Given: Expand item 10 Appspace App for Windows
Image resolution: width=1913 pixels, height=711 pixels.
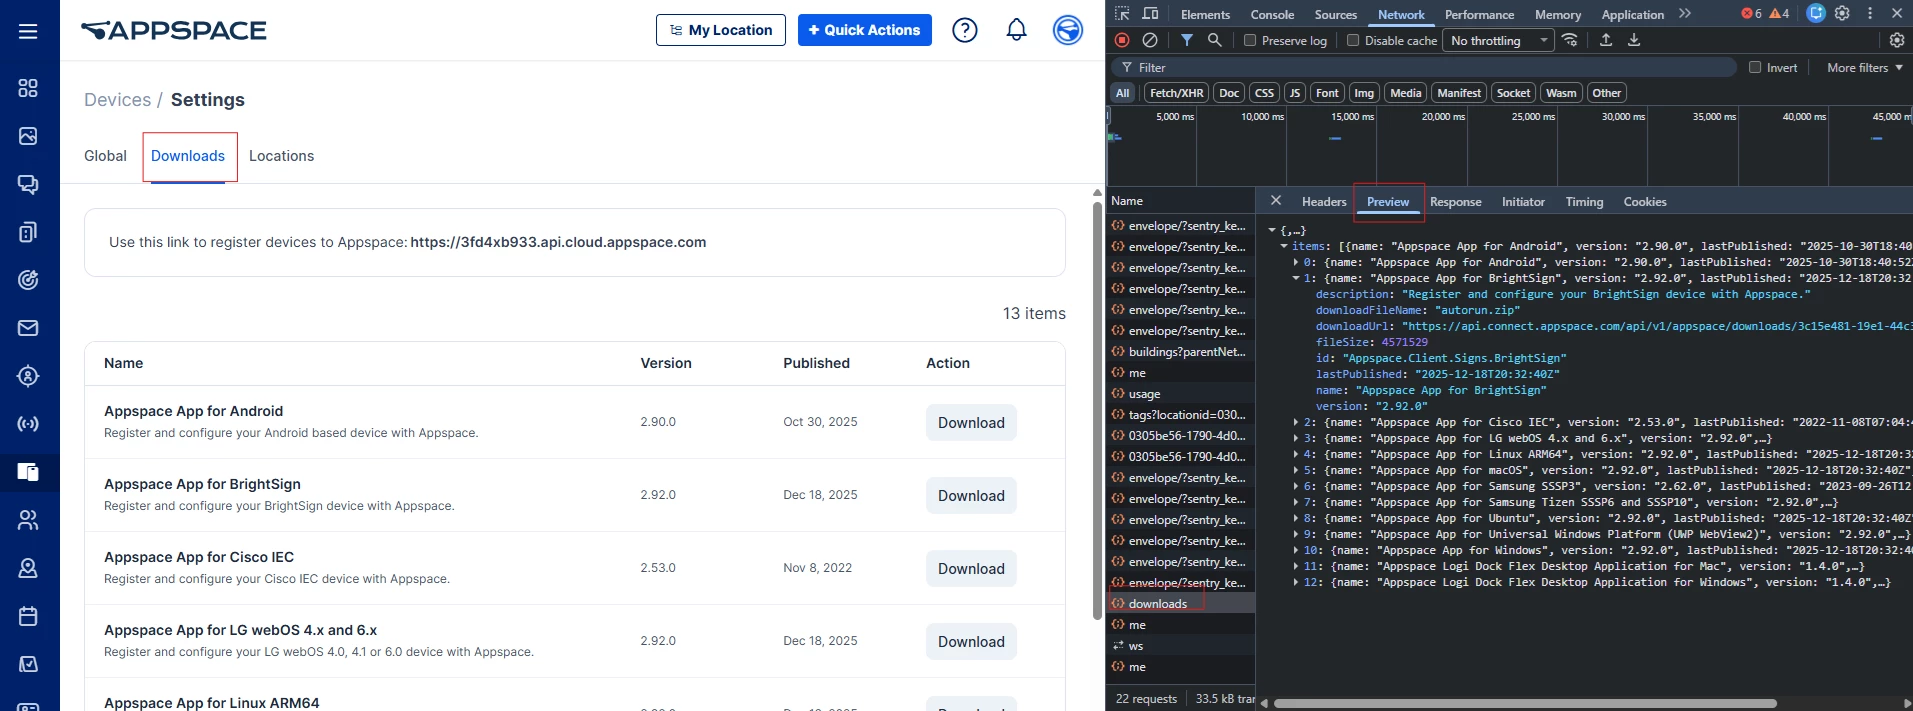Looking at the screenshot, I should point(1297,550).
